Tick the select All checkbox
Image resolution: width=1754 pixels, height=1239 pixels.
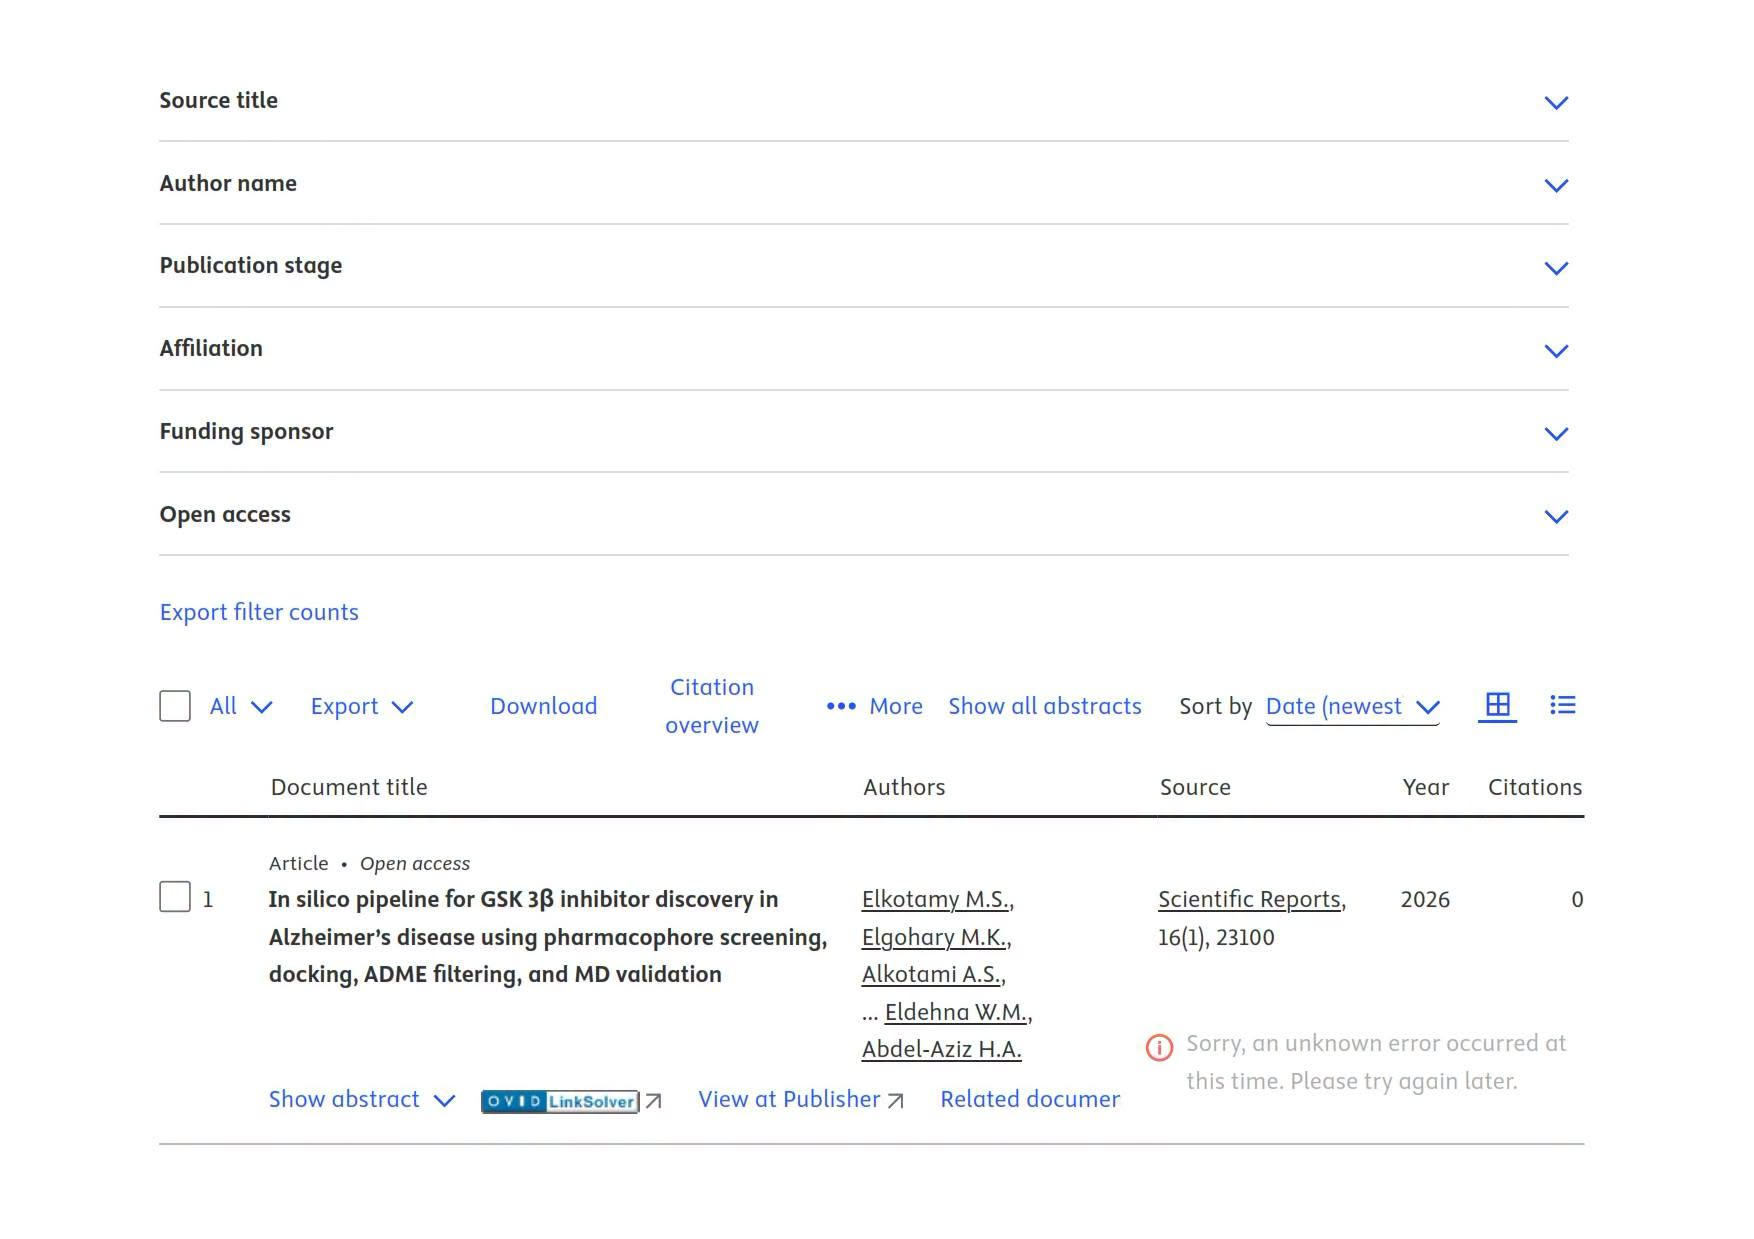(x=175, y=706)
